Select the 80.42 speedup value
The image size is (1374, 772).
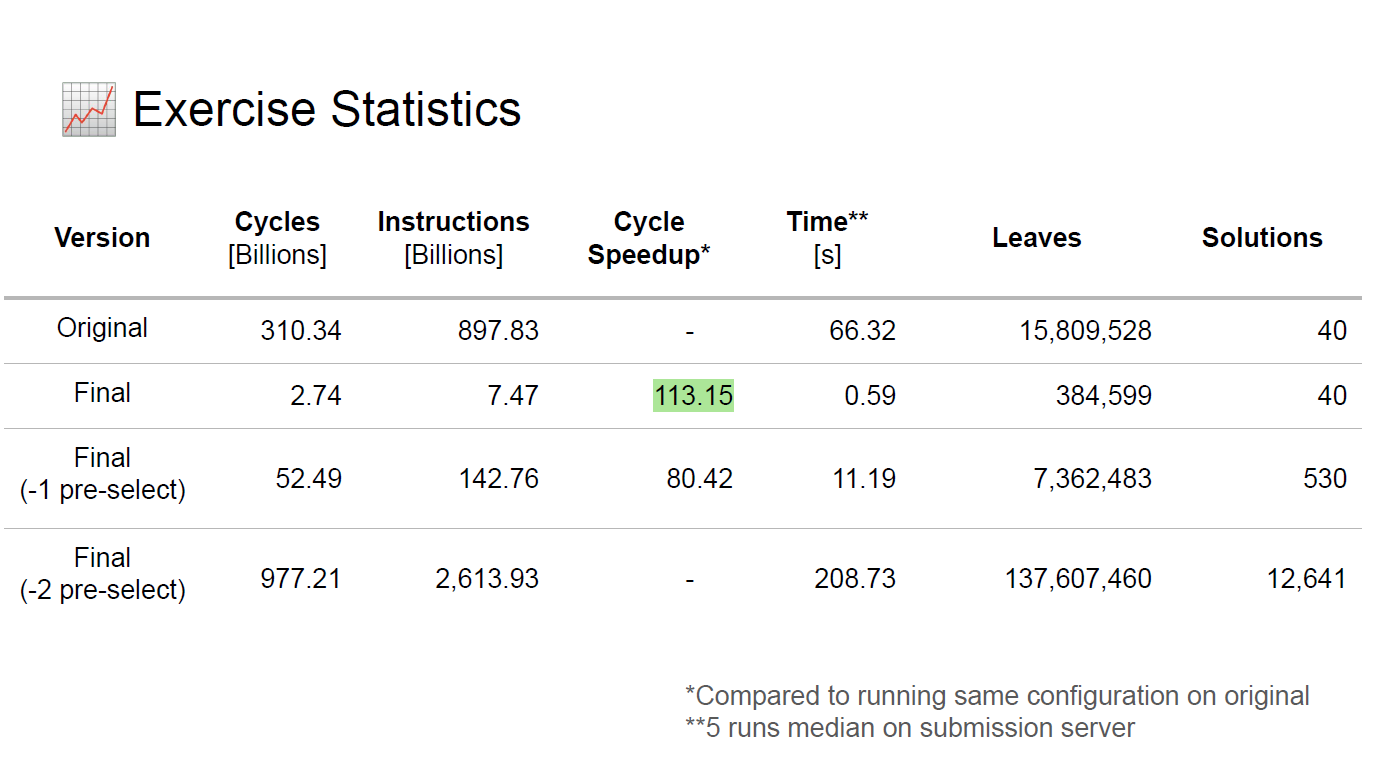tap(700, 479)
